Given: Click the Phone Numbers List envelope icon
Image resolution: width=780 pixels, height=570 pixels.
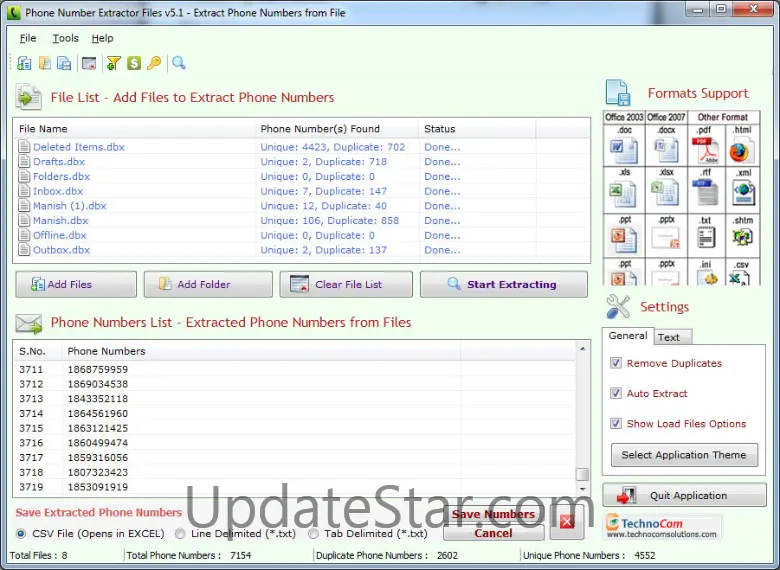Looking at the screenshot, I should [x=28, y=324].
